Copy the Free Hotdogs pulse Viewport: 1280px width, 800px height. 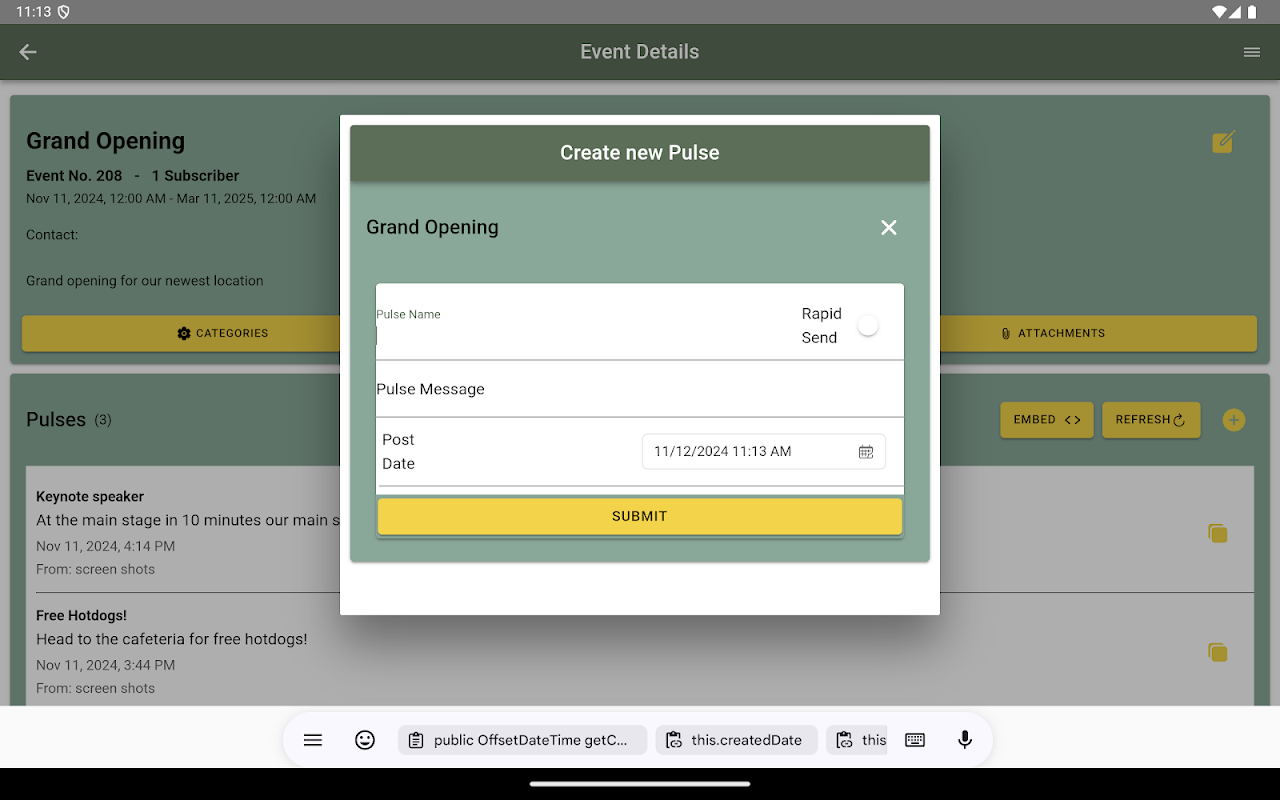[x=1217, y=653]
